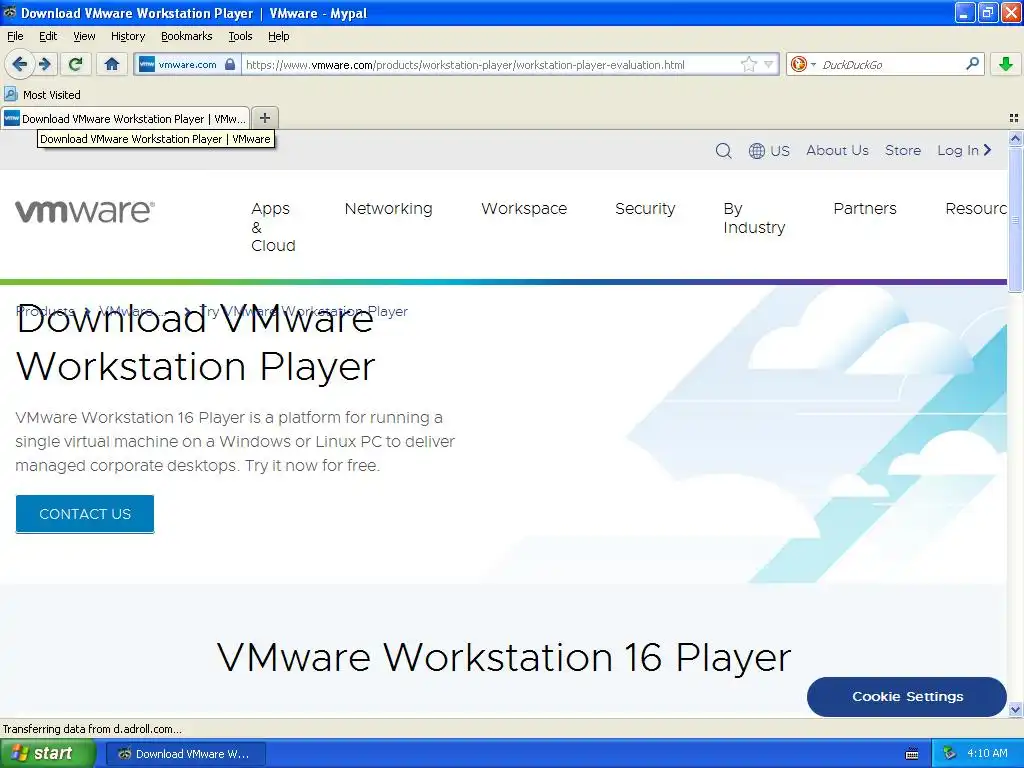The width and height of the screenshot is (1024, 768).
Task: Click the search magnifier in search box
Action: tap(972, 64)
